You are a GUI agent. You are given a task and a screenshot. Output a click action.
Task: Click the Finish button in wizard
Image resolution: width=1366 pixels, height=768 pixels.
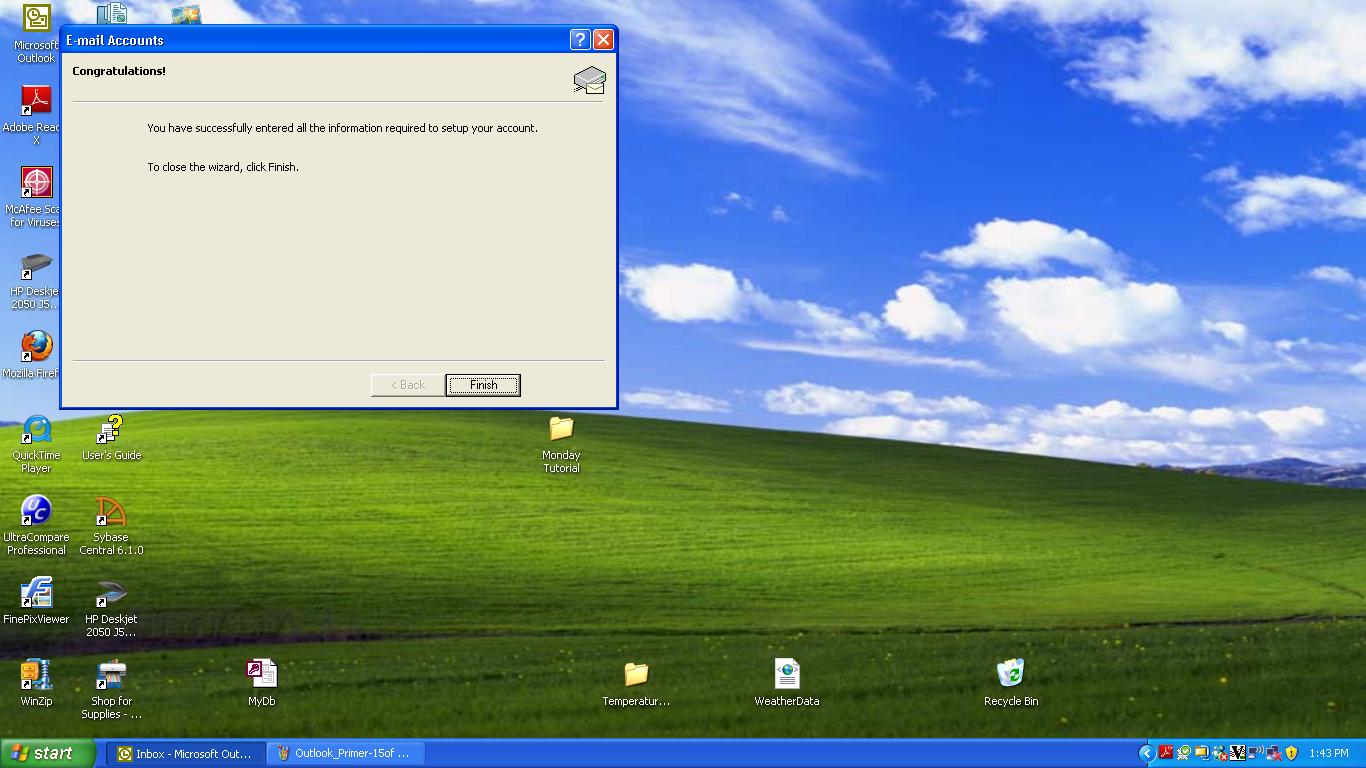tap(483, 385)
